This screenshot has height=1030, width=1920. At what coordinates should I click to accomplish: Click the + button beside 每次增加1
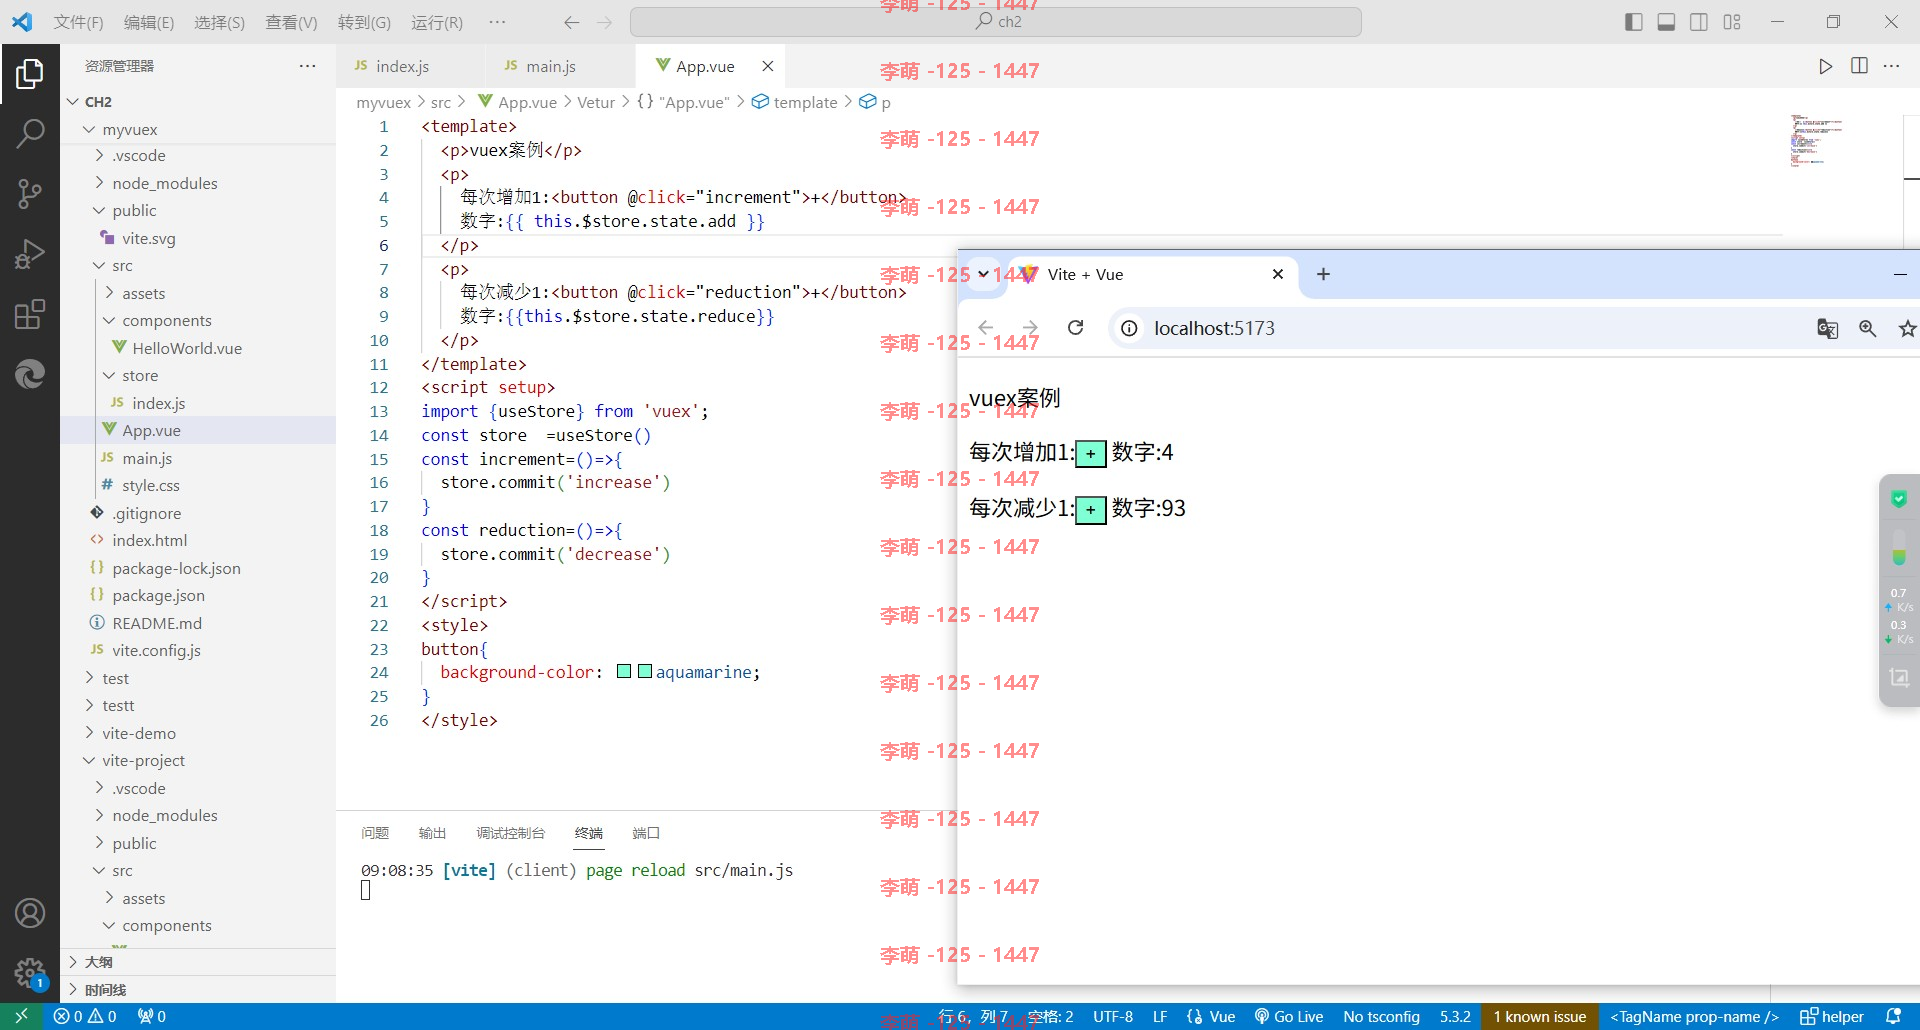point(1091,454)
